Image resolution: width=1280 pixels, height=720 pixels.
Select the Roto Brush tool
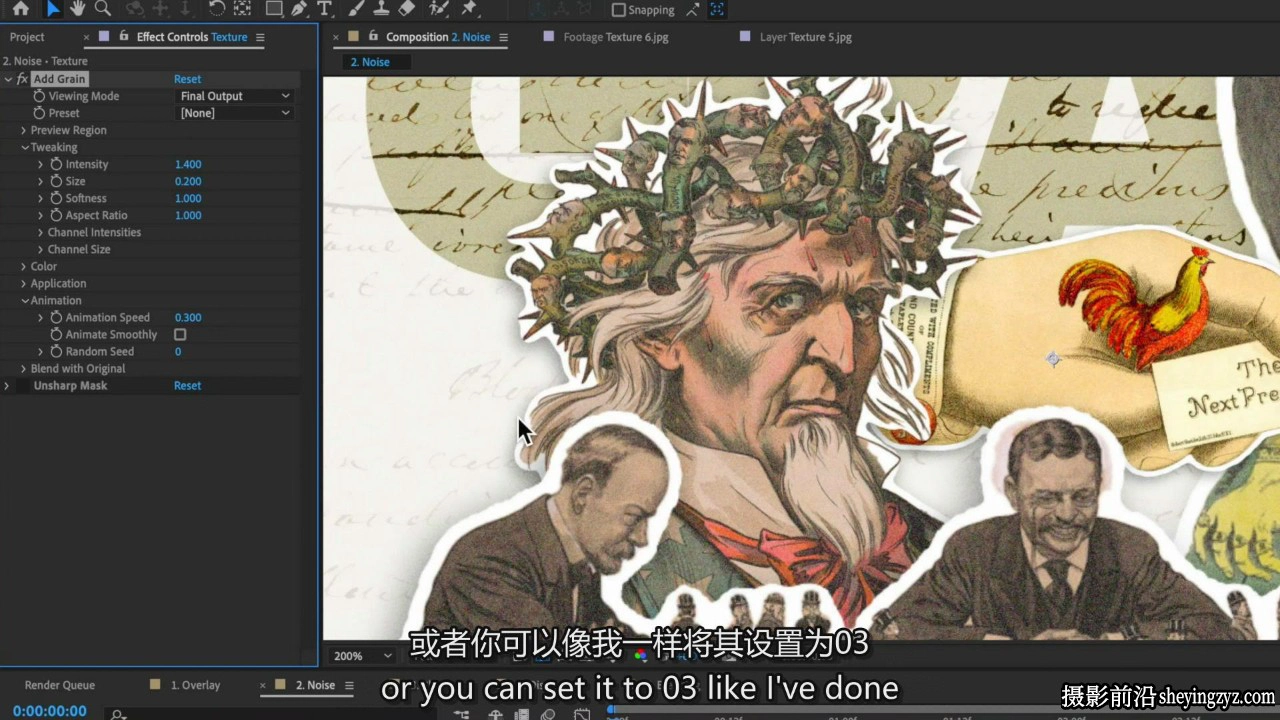[x=438, y=9]
